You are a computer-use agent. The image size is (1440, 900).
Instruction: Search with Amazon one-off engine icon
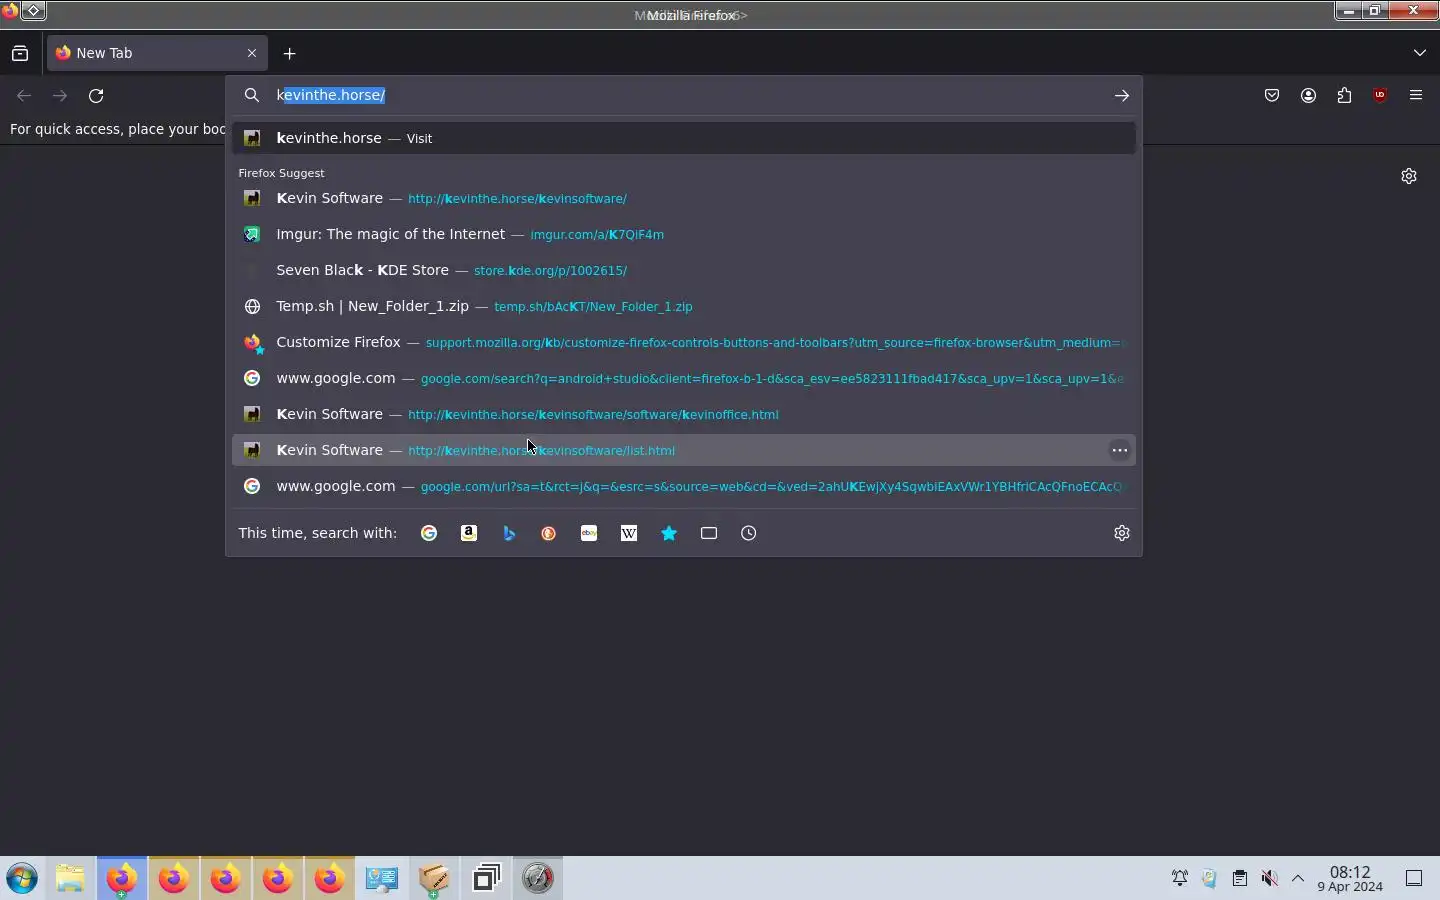pyautogui.click(x=469, y=533)
